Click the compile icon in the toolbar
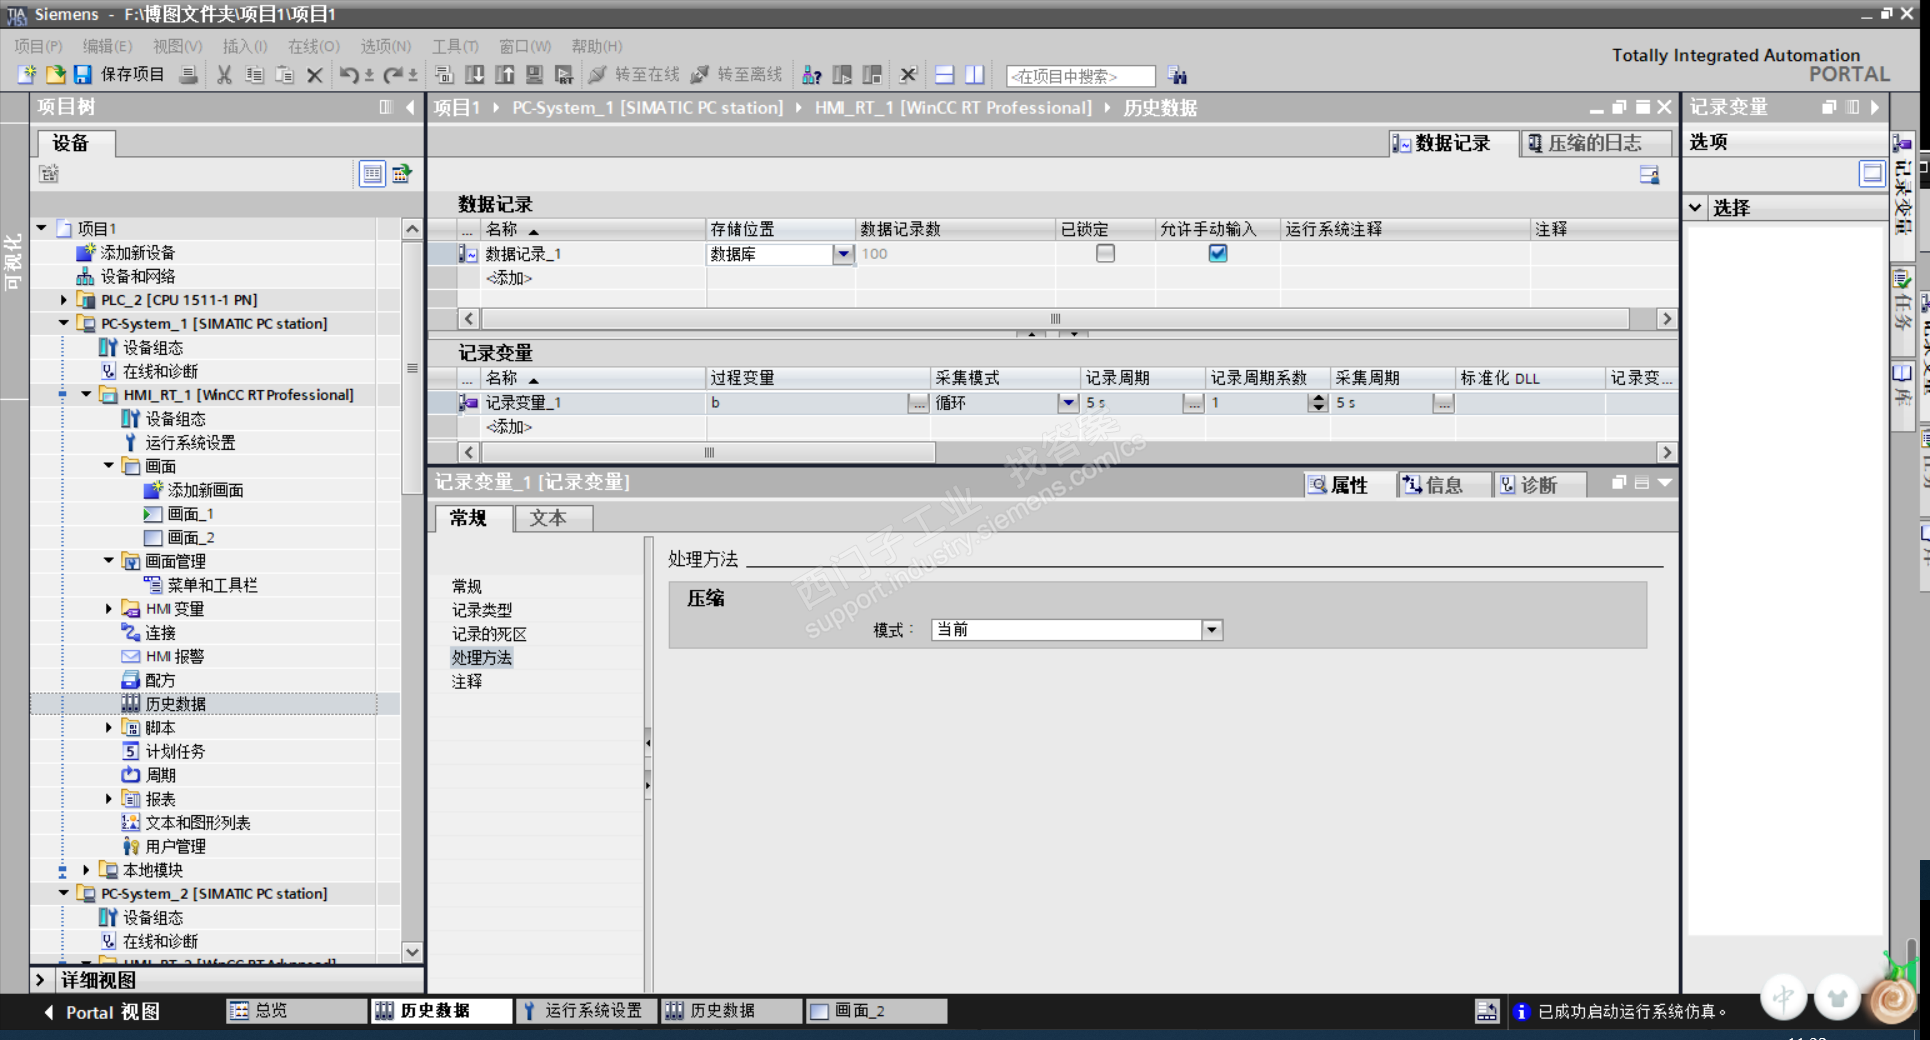The height and width of the screenshot is (1040, 1930). 445,75
